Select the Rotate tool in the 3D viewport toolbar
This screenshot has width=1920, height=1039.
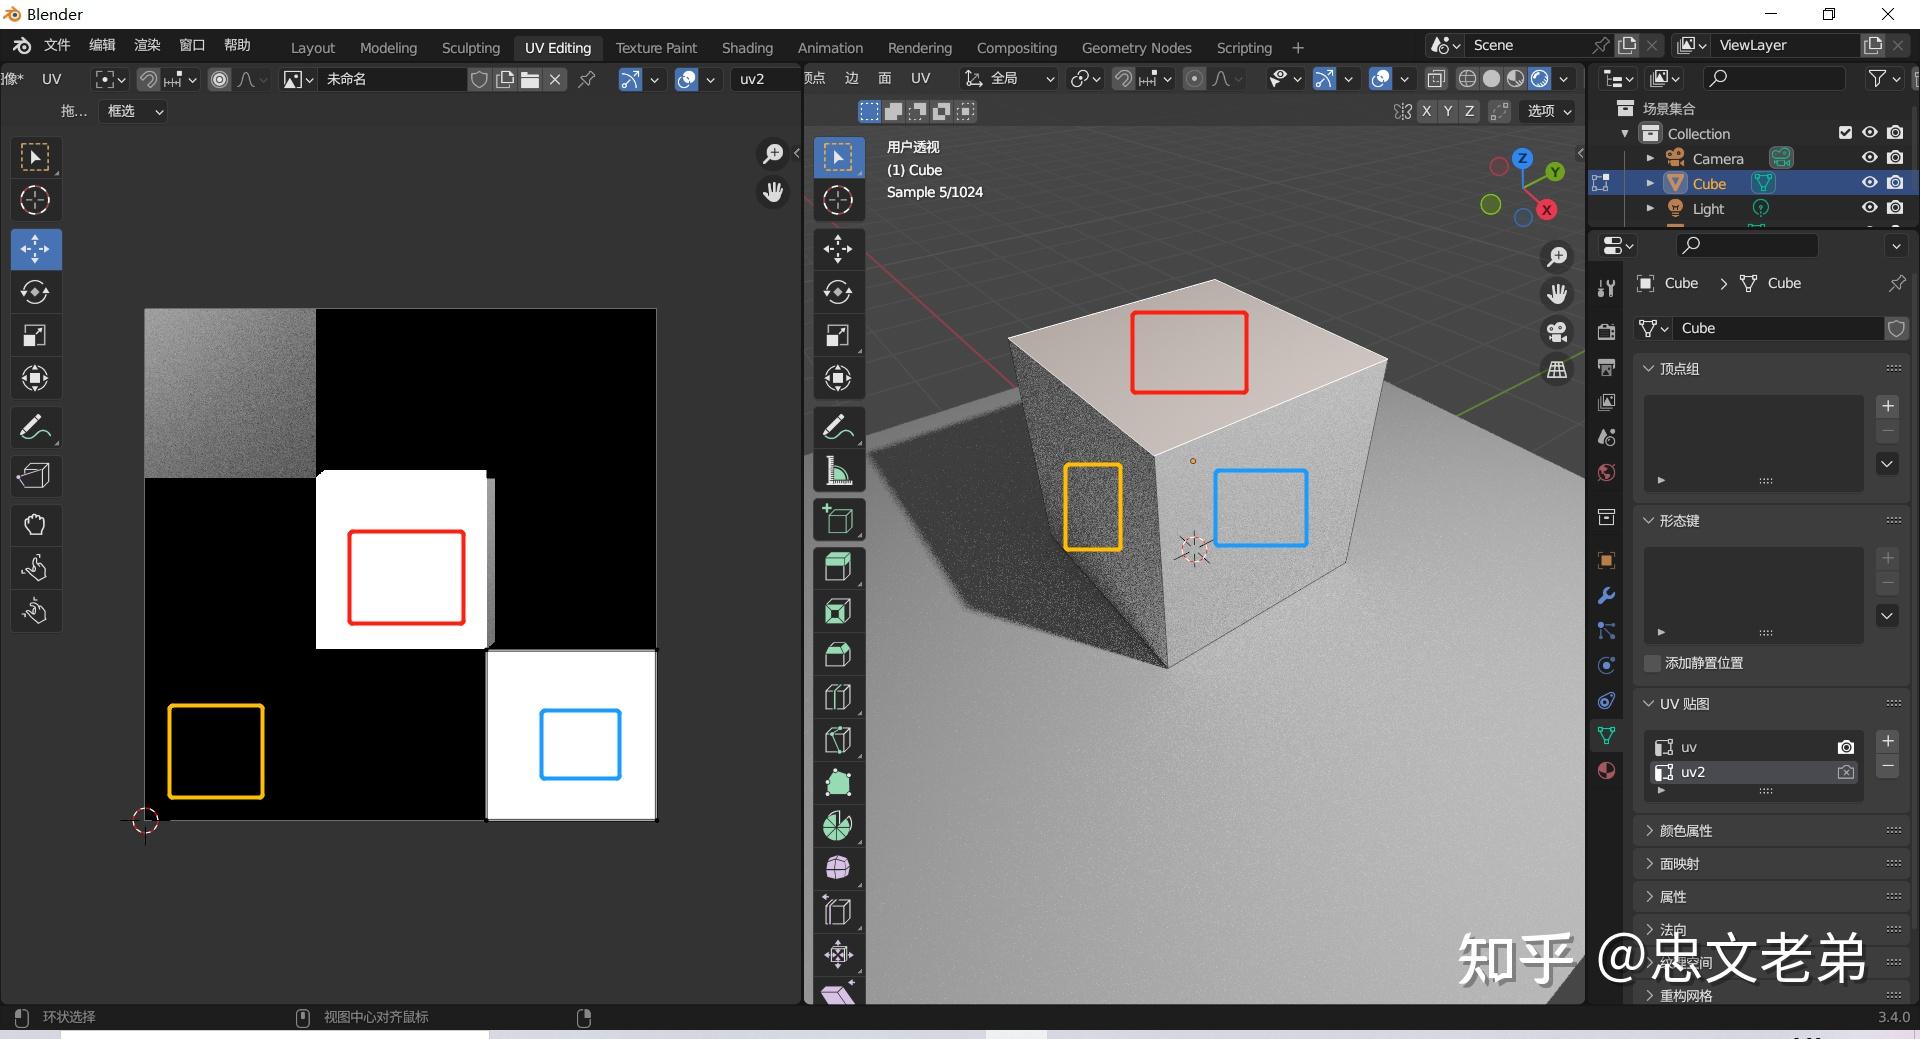coord(837,292)
